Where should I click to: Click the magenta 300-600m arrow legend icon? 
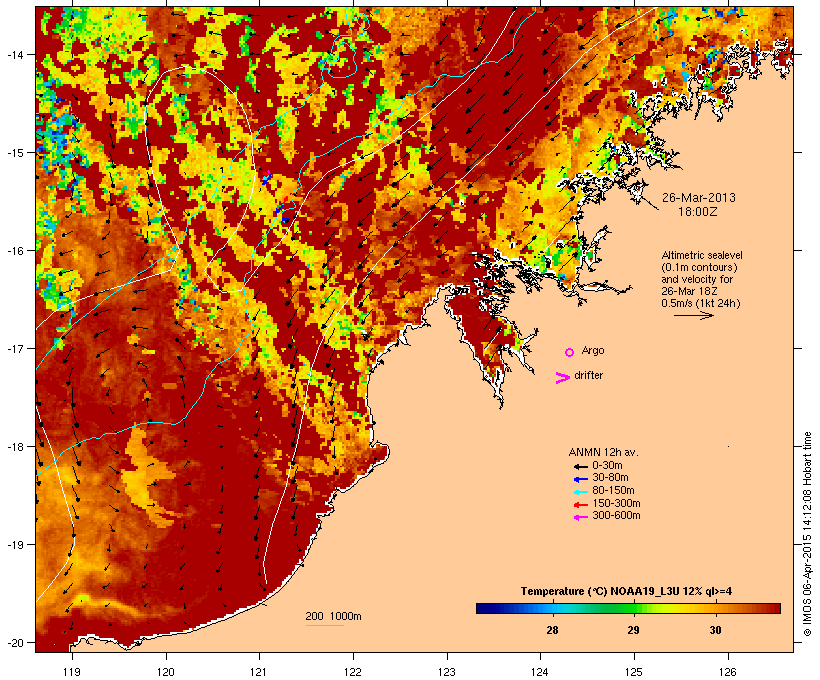coord(580,517)
